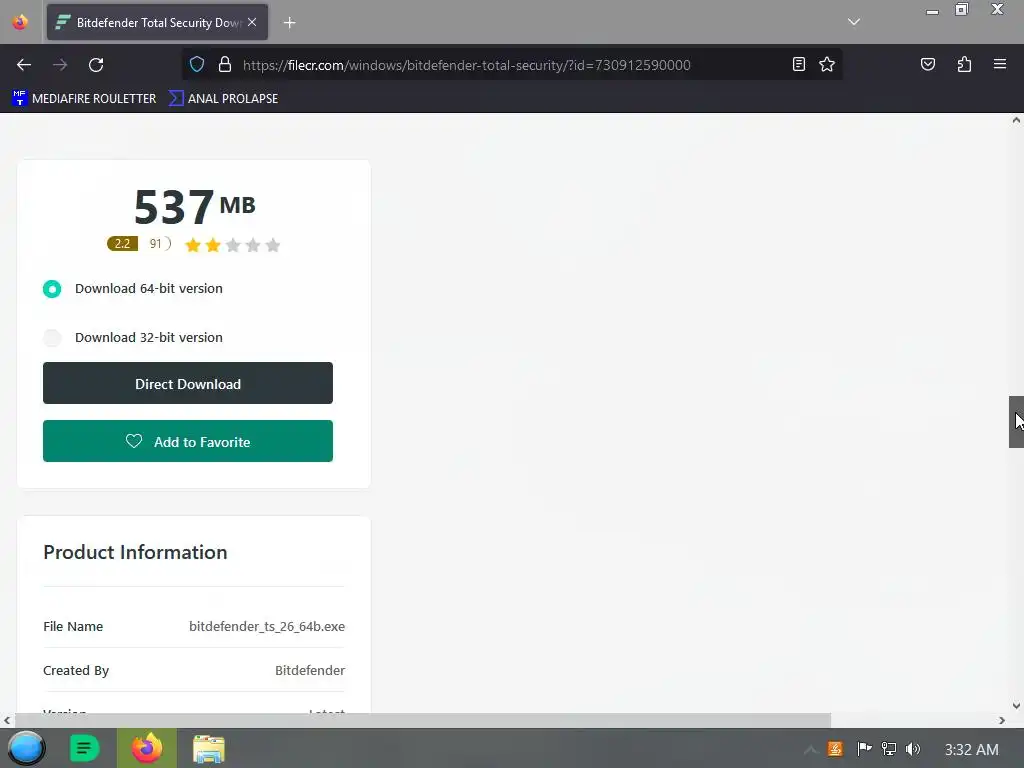Select the Bitdefender Total Security Download tab
Image resolution: width=1024 pixels, height=768 pixels.
[x=157, y=22]
